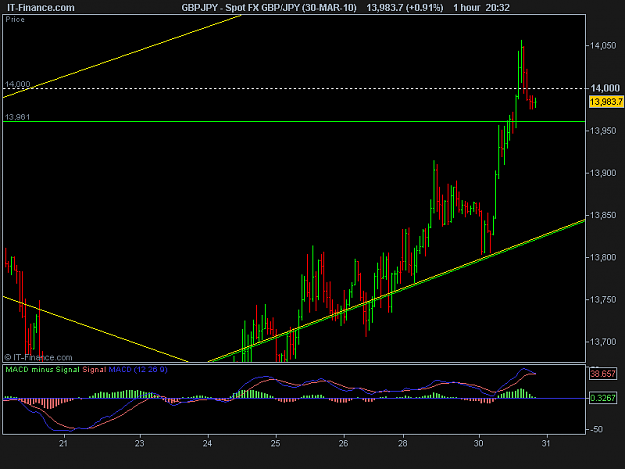This screenshot has width=625, height=469.
Task: Click the blue 'MACD (12 26 9)' legend
Action: 138,370
